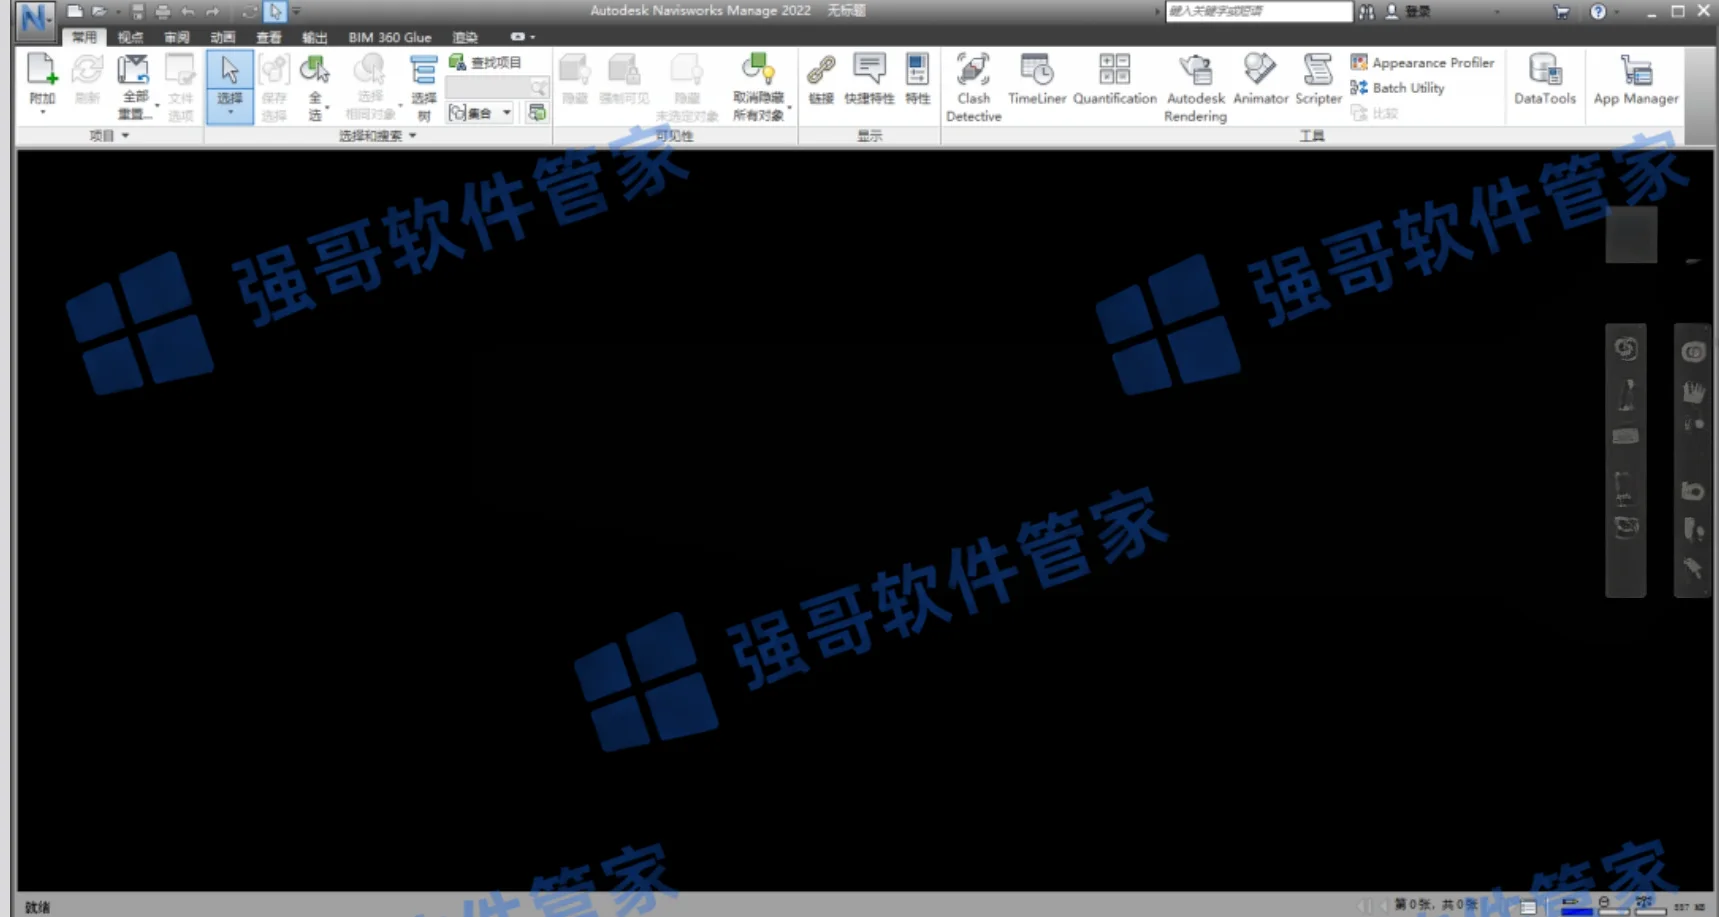Expand the 附加 (Append) dropdown arrow
This screenshot has height=917, width=1719.
coord(42,112)
